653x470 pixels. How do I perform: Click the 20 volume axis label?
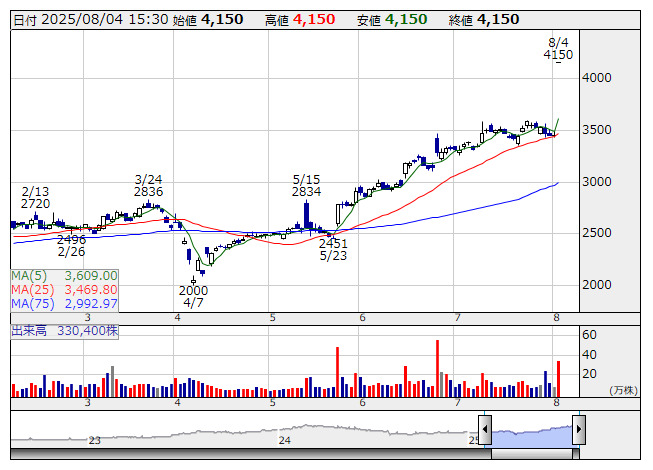tap(589, 374)
